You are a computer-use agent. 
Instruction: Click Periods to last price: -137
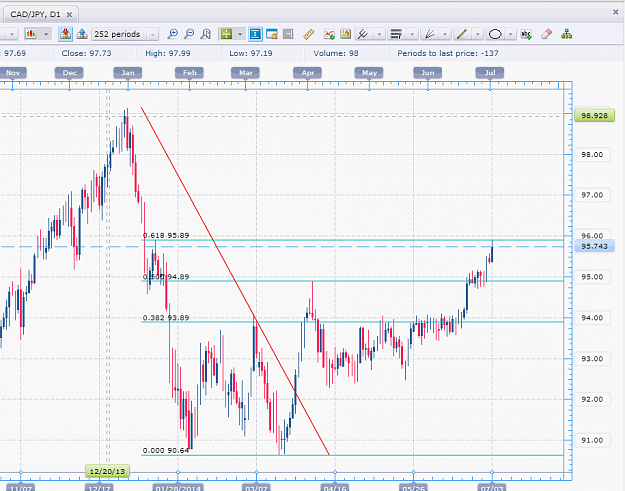[x=448, y=53]
